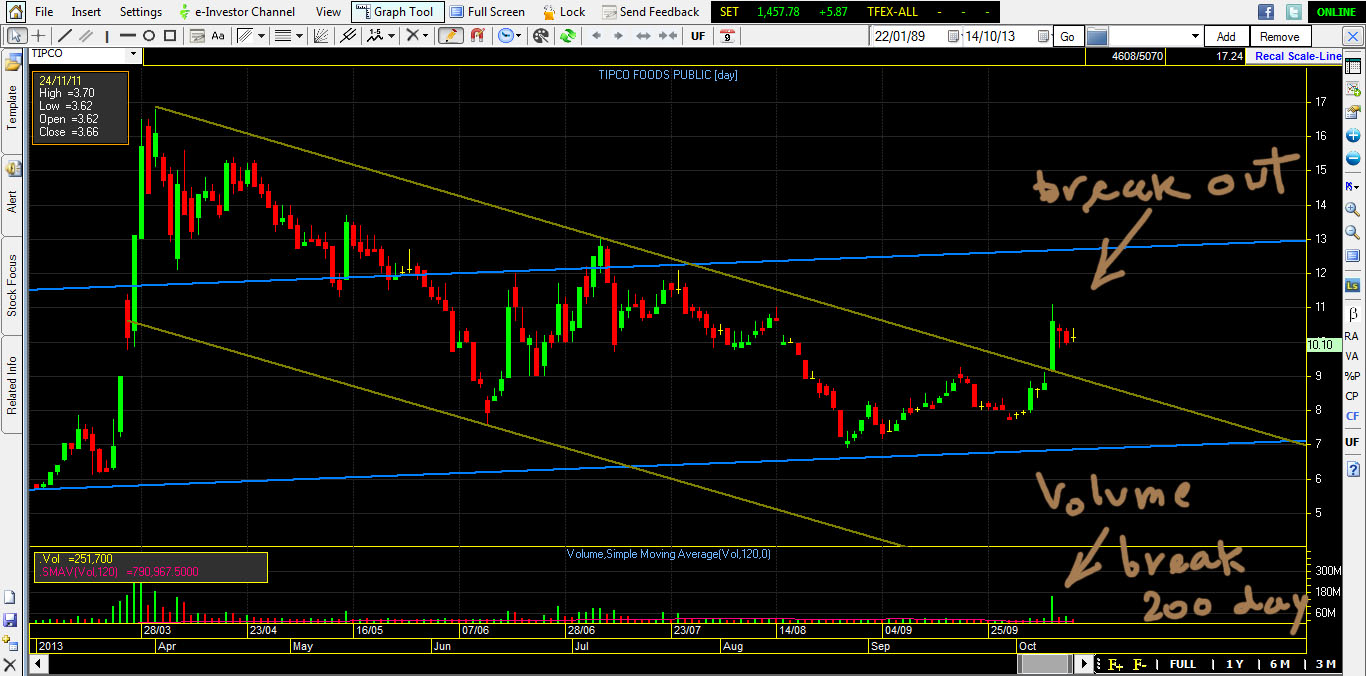Click the Ls icon in right sidebar
The image size is (1366, 676).
click(x=1353, y=286)
